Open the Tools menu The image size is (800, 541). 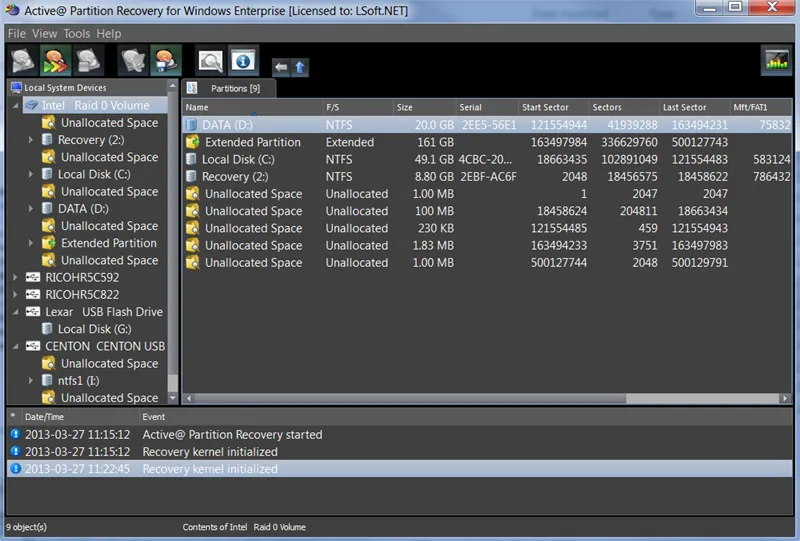click(77, 33)
